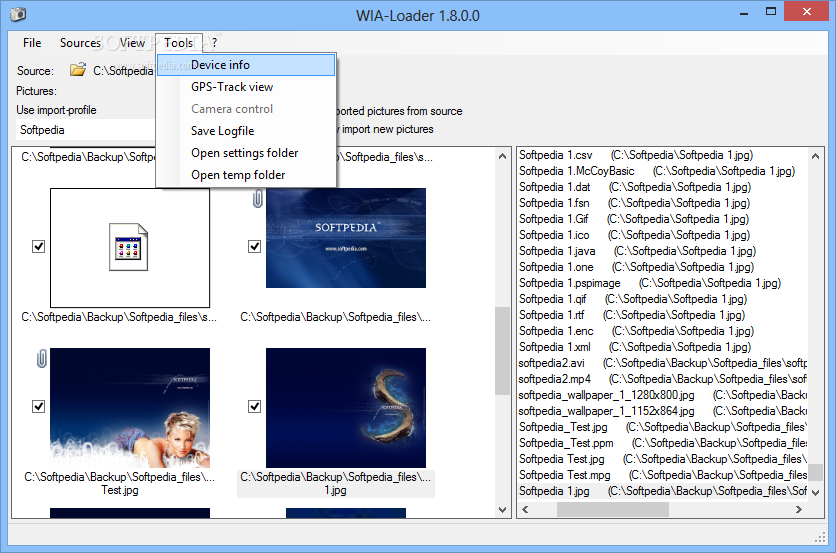Click the resize grip in the status bar
836x553 pixels.
pyautogui.click(x=820, y=539)
